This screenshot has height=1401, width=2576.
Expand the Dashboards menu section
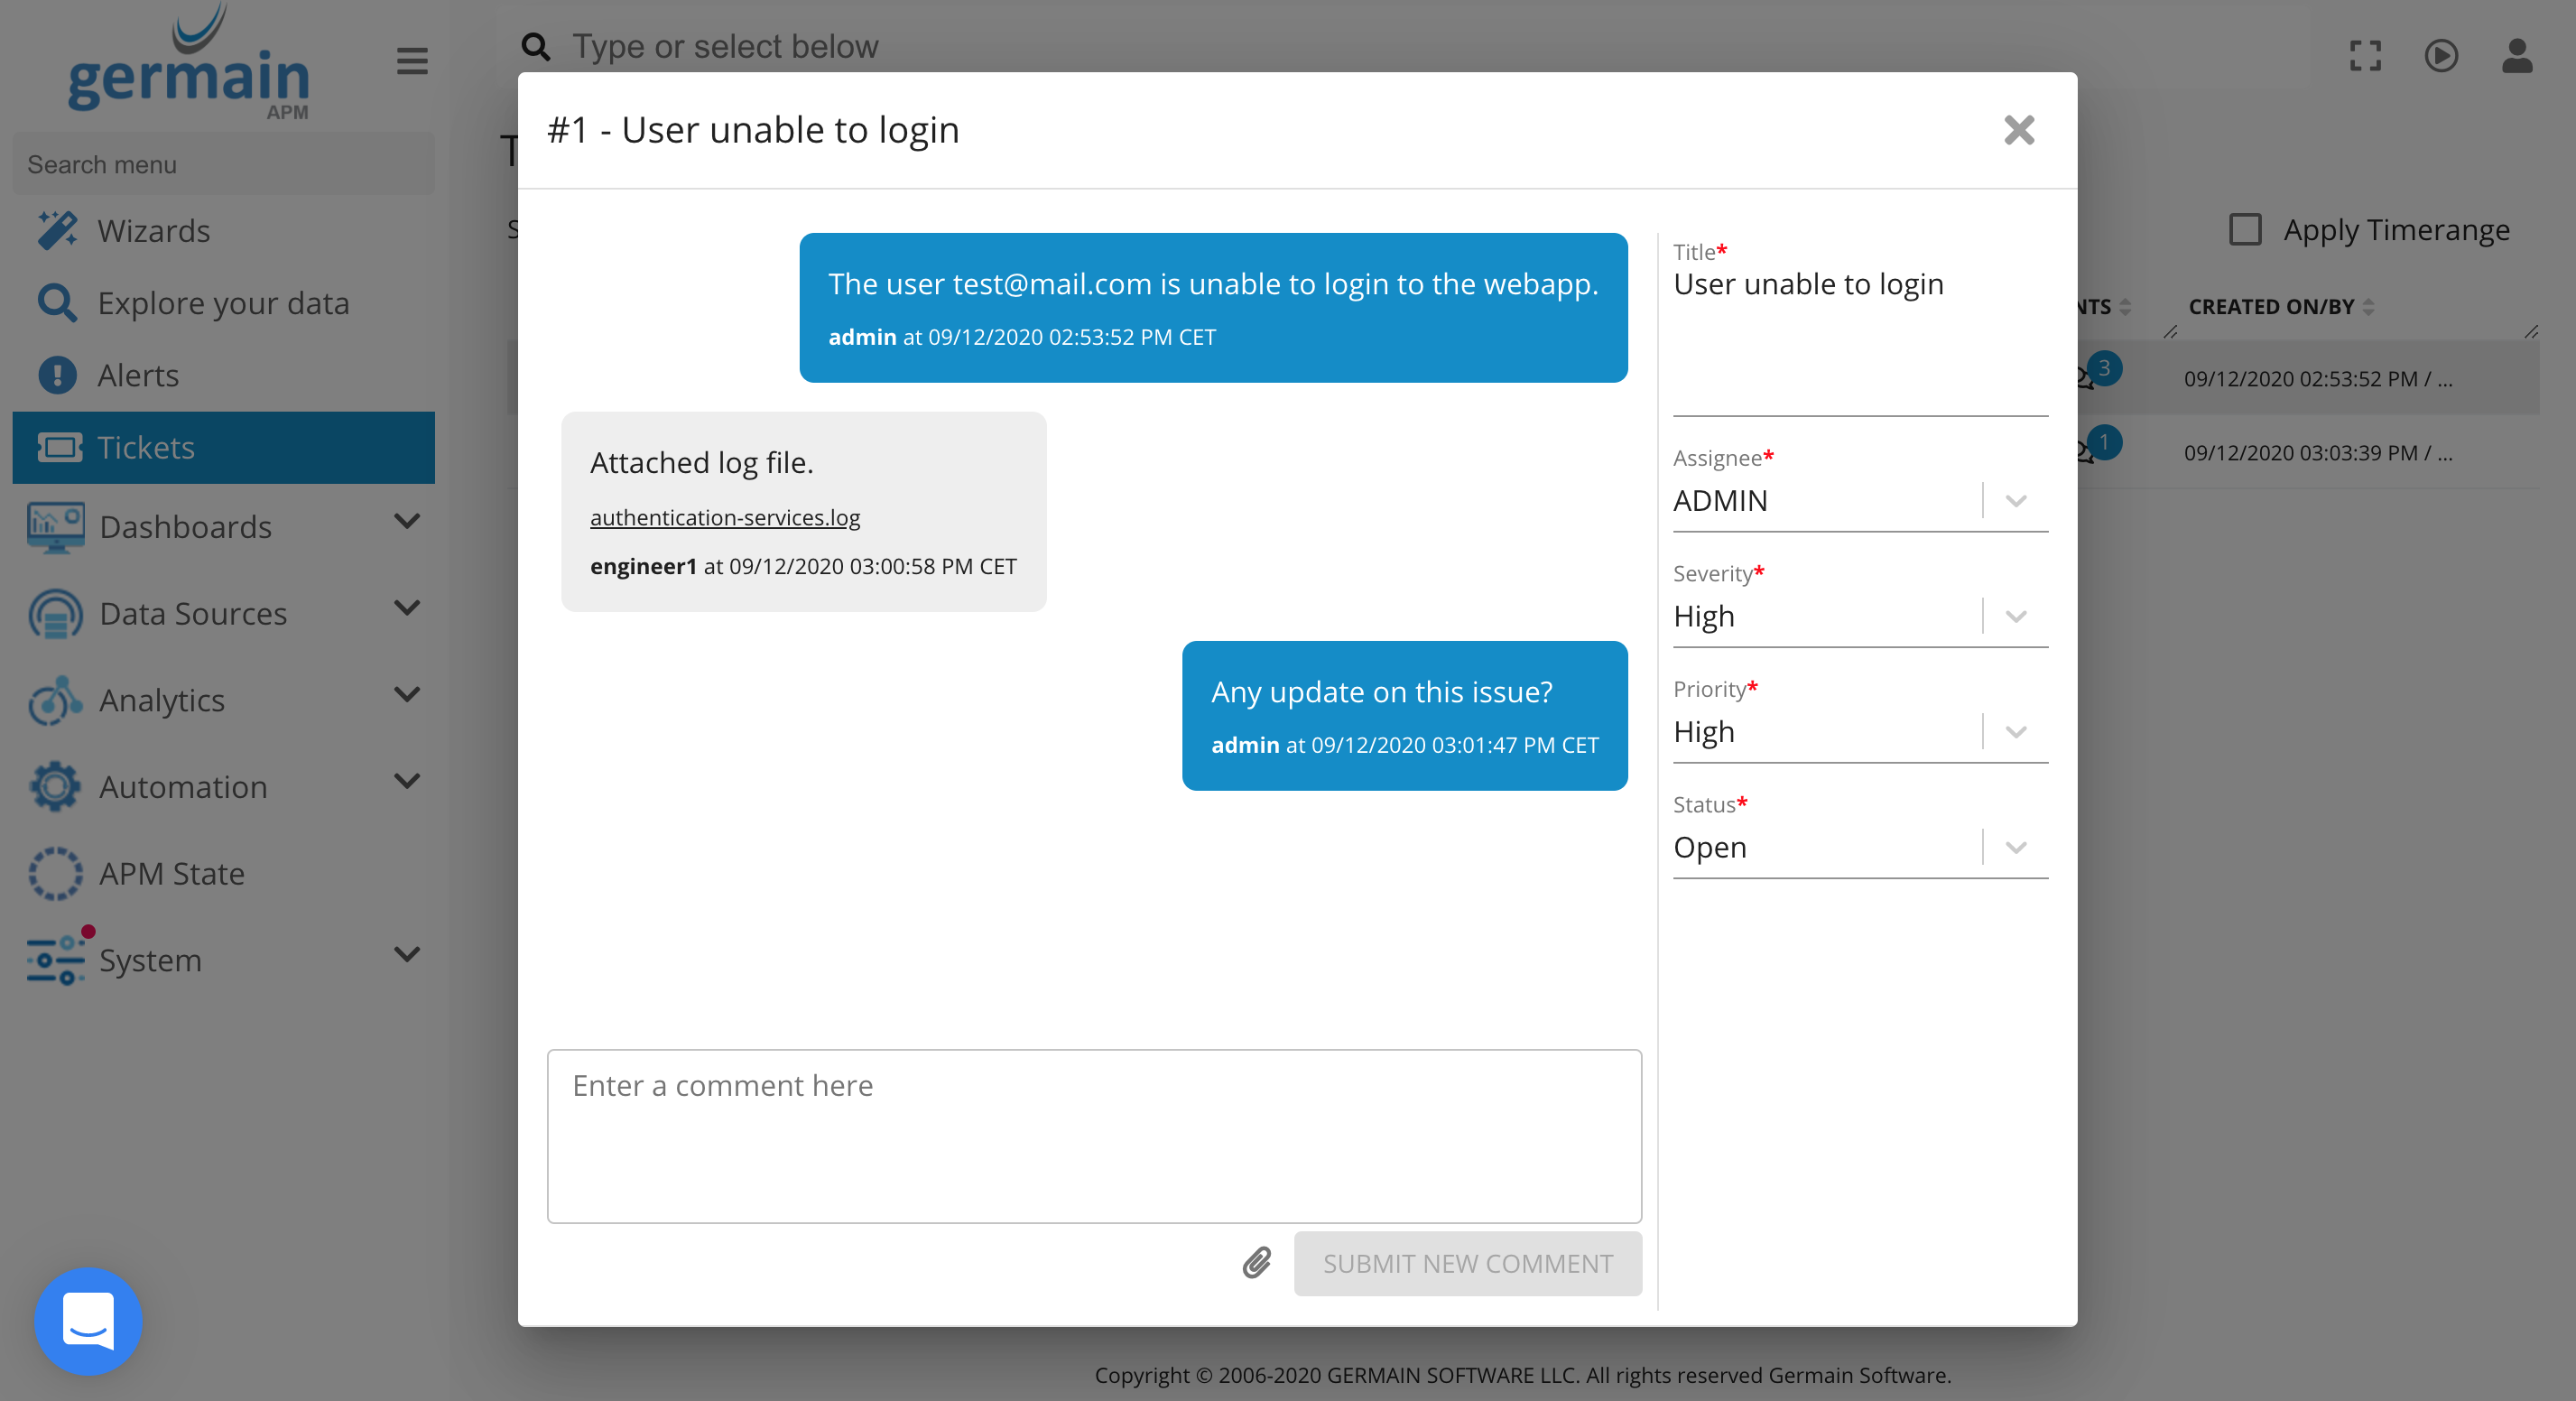coord(406,521)
